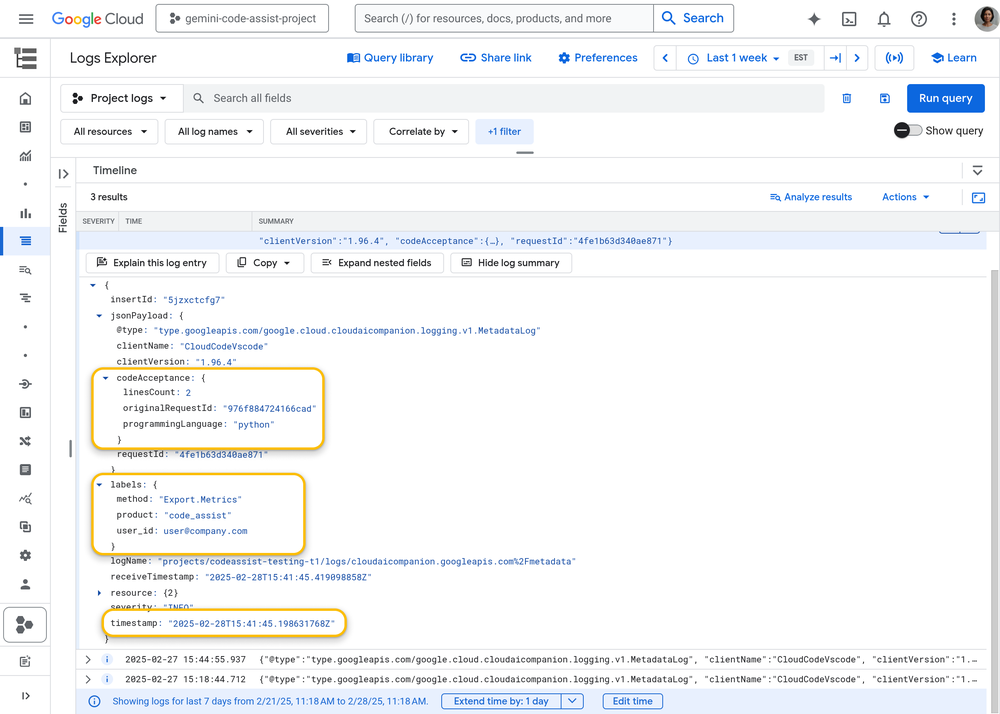Image resolution: width=1000 pixels, height=714 pixels.
Task: Expand the 15:44:55.937 log entry
Action: coord(88,660)
